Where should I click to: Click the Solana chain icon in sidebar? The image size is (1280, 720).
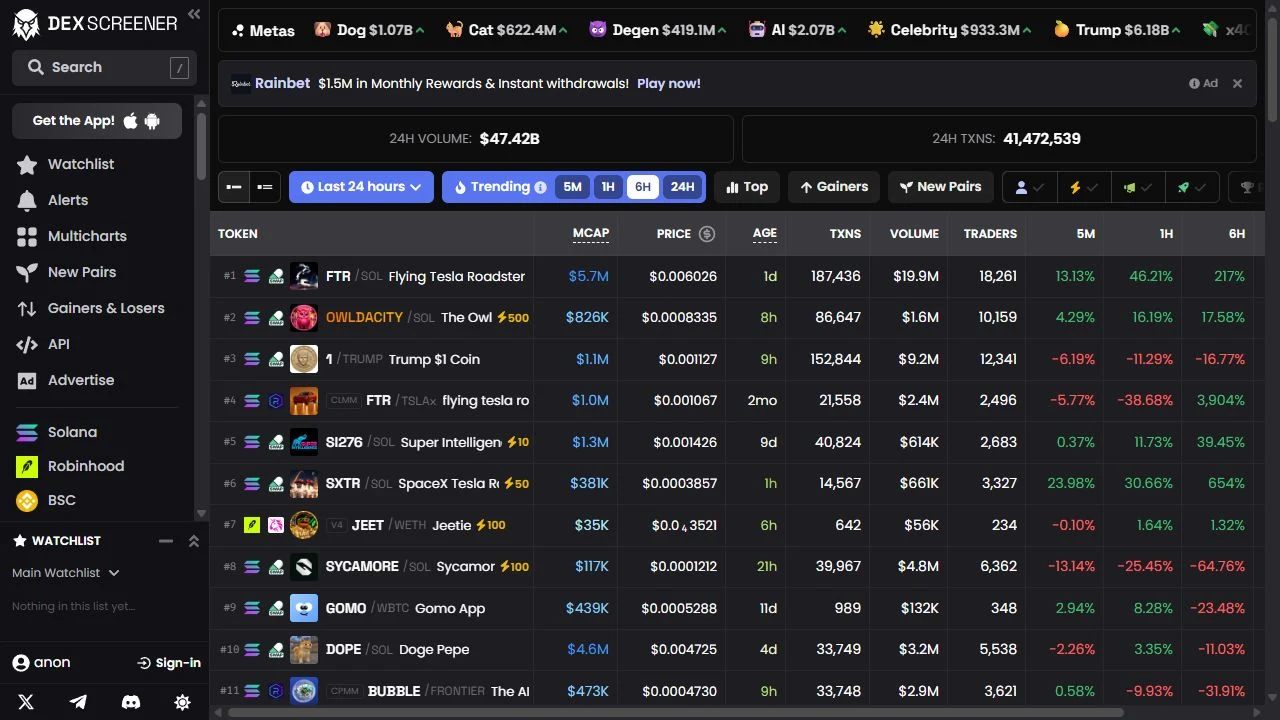click(27, 433)
